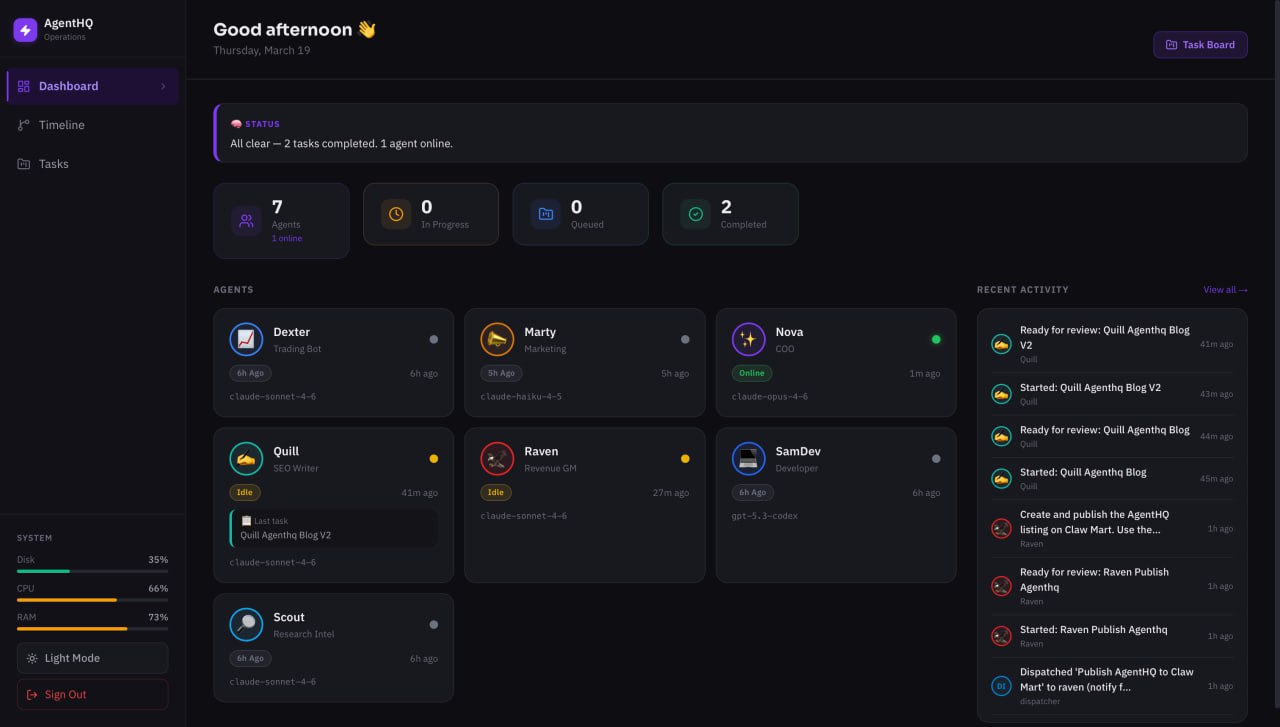Expand Quill's last task entry

coord(333,528)
